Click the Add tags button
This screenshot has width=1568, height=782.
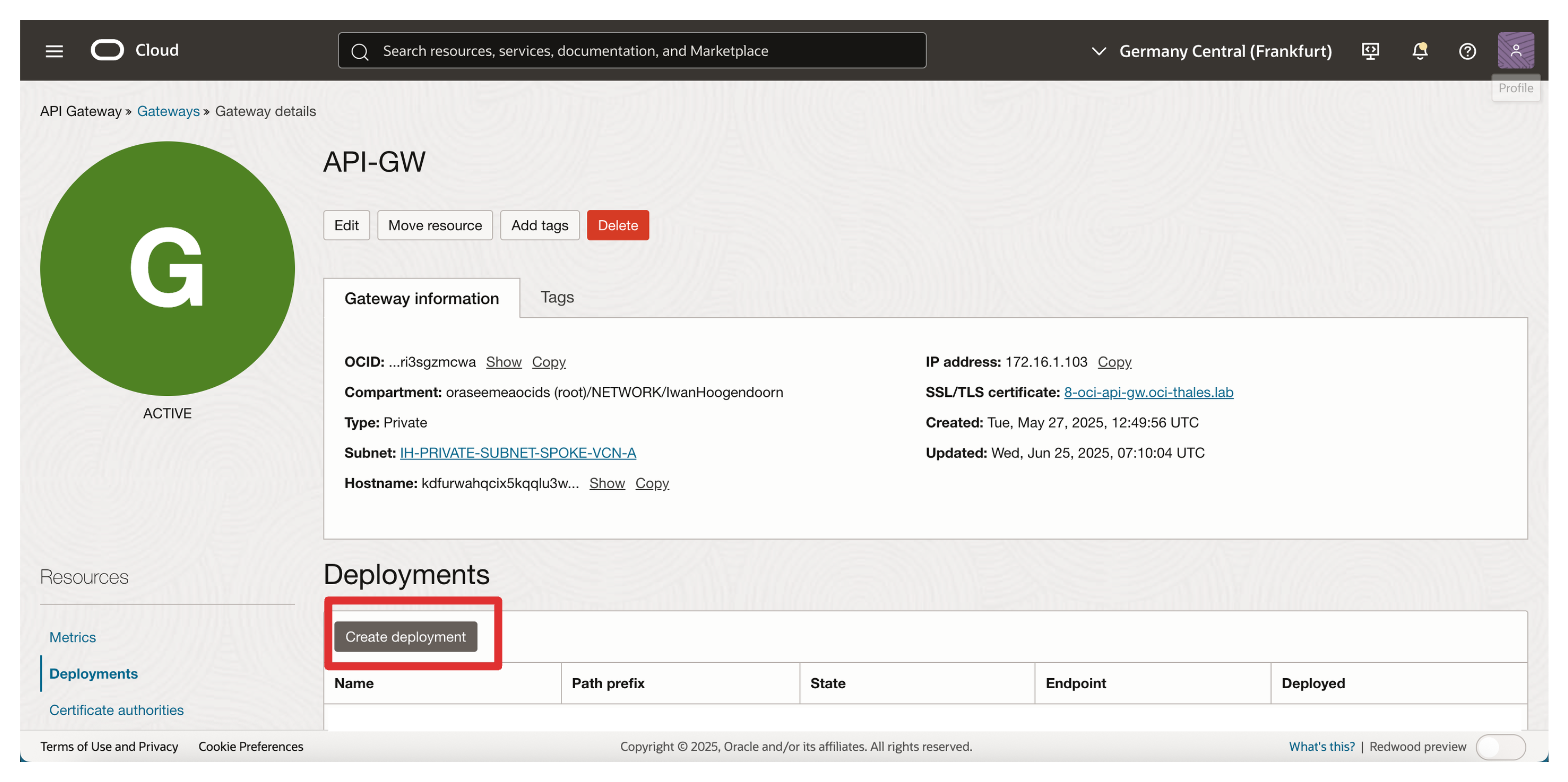tap(539, 225)
